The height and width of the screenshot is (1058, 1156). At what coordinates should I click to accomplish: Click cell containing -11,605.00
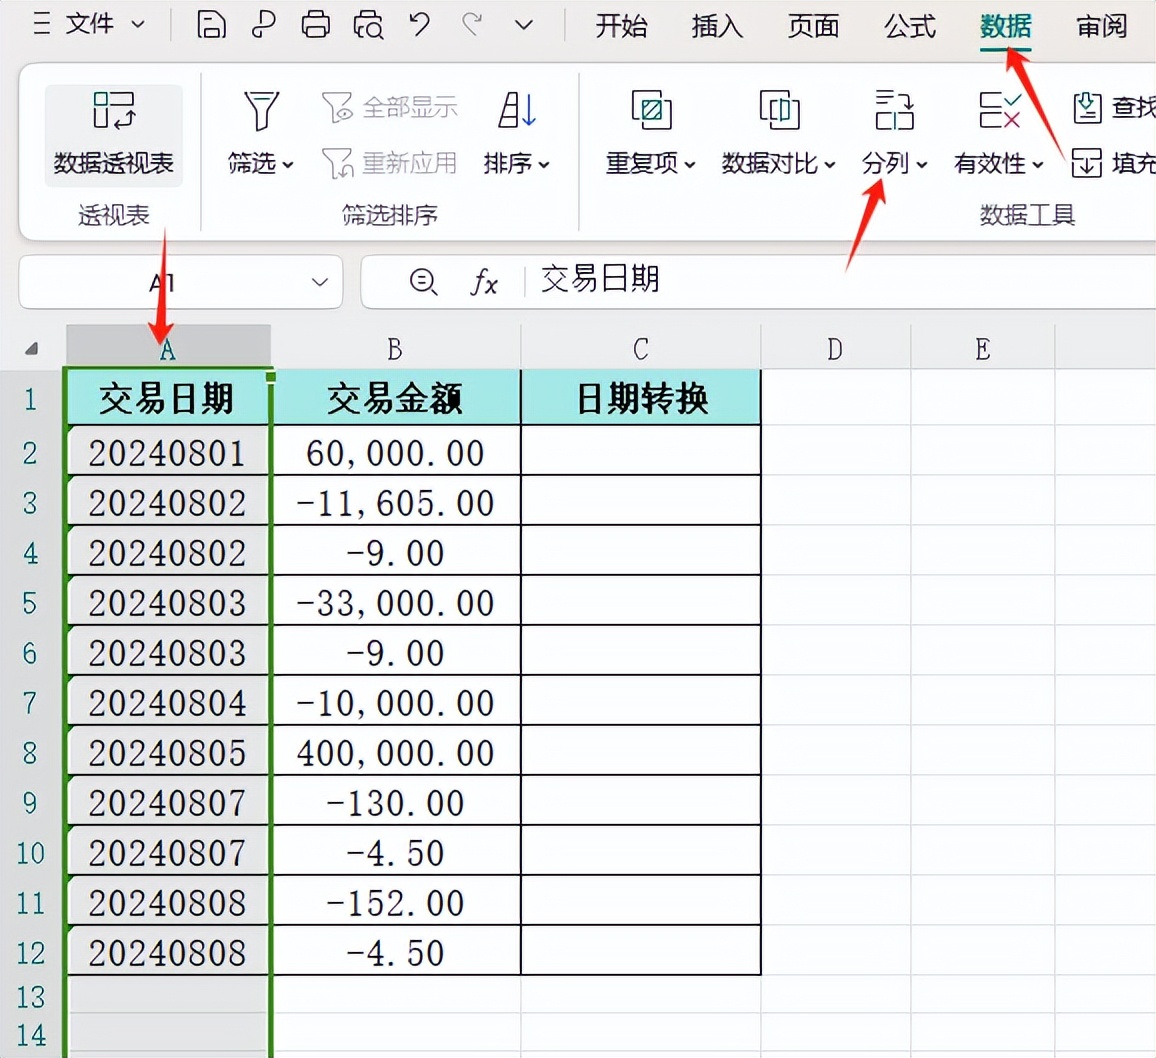point(396,502)
